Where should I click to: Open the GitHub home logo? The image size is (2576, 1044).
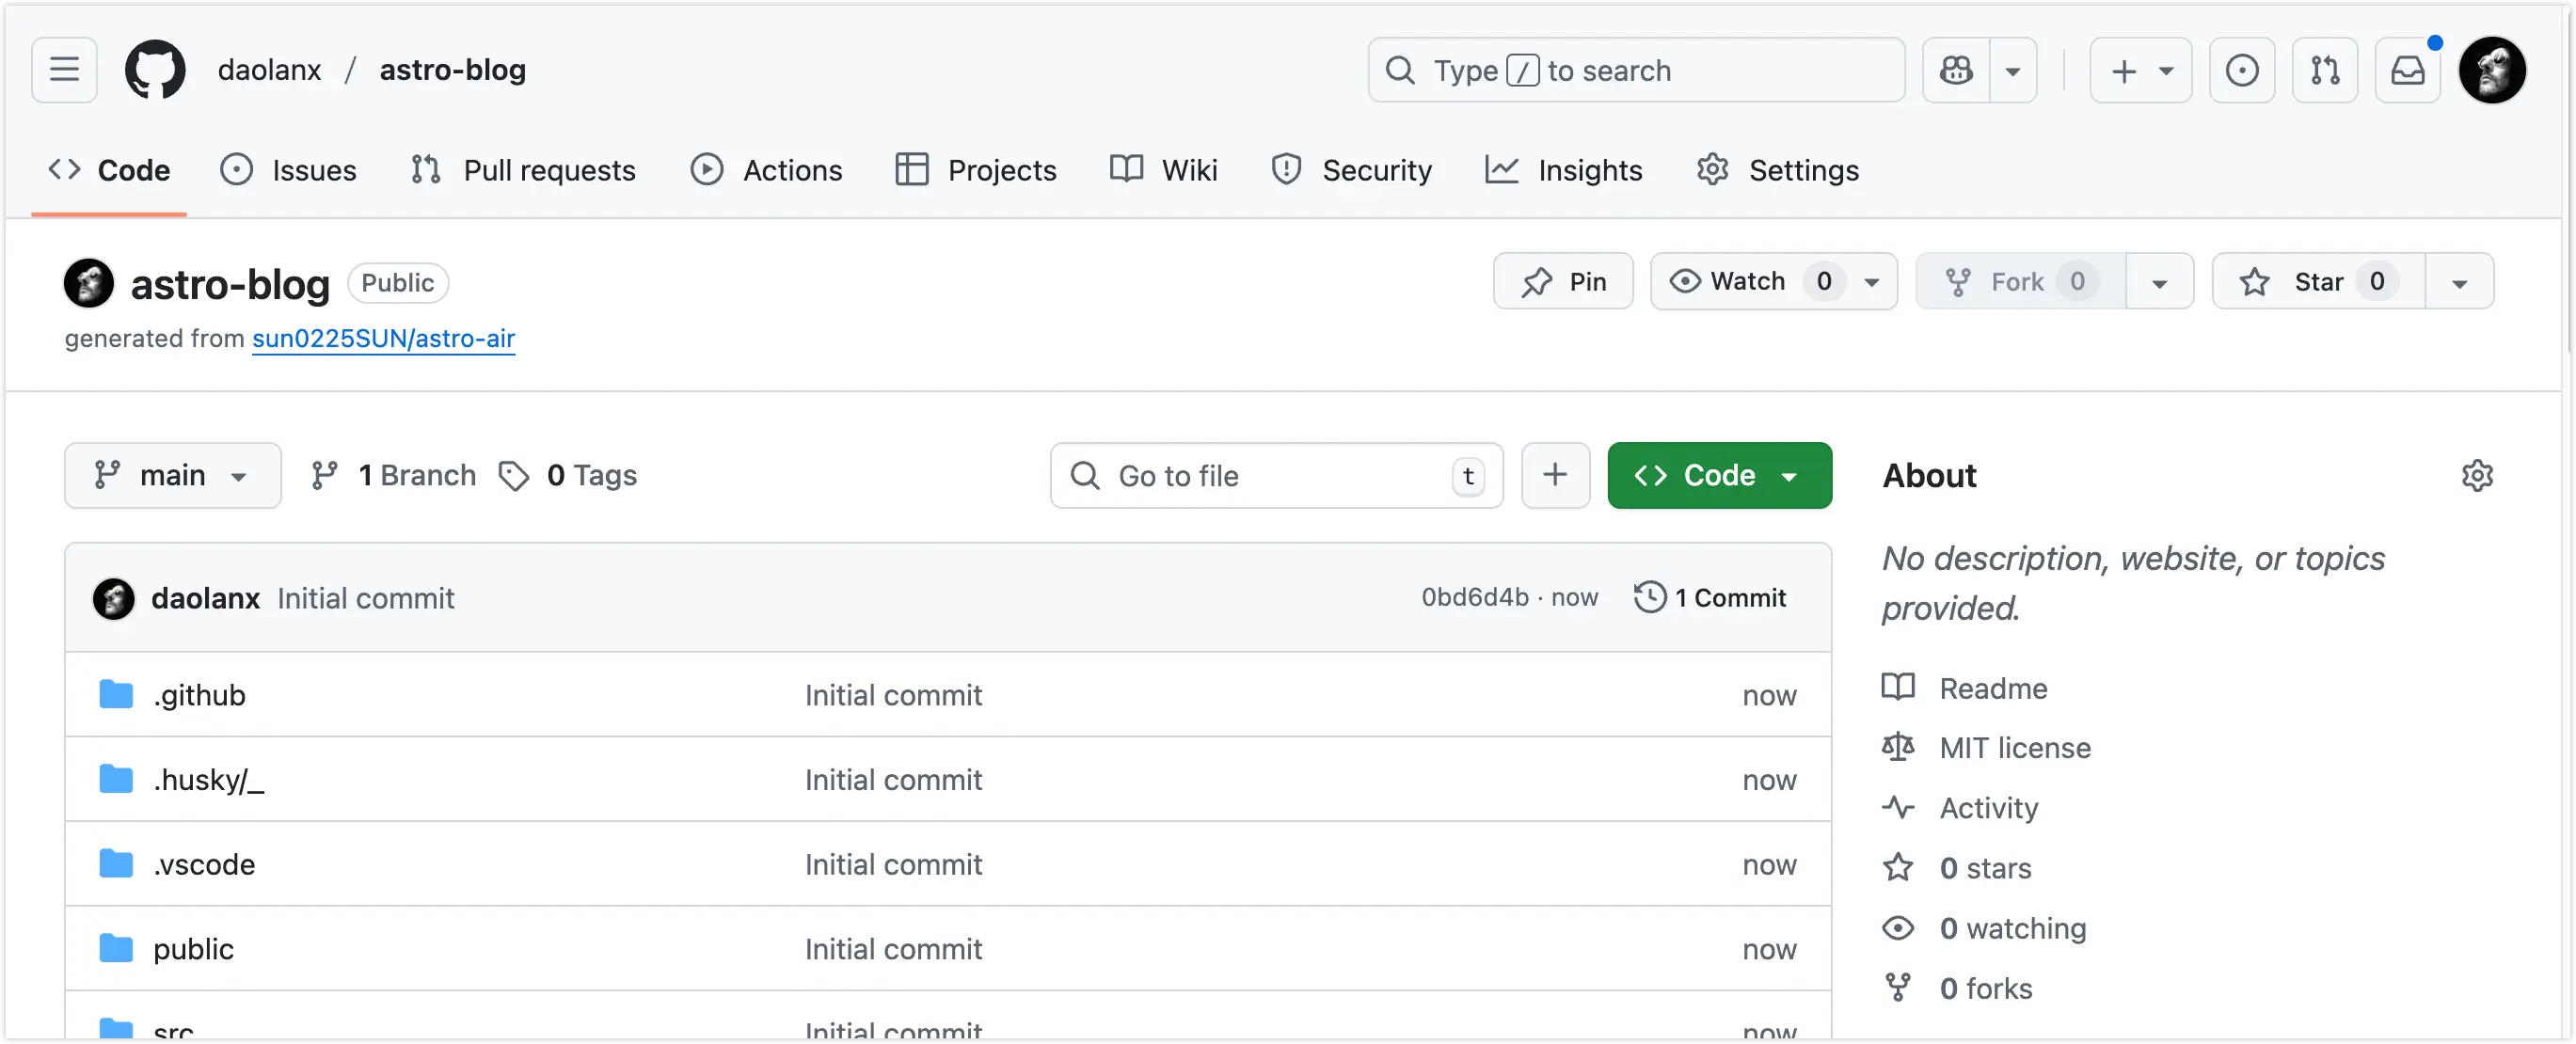pyautogui.click(x=156, y=69)
